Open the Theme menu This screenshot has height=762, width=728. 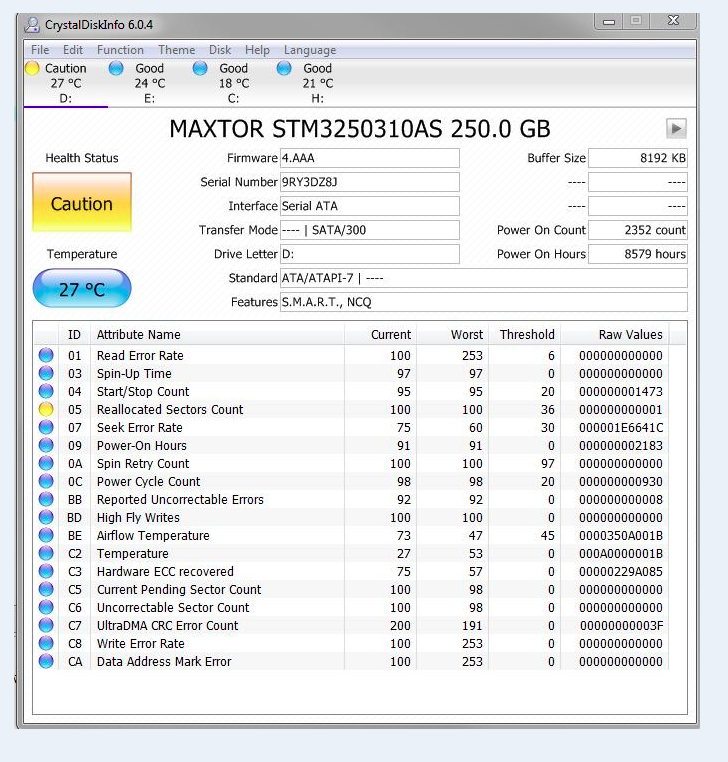(176, 50)
